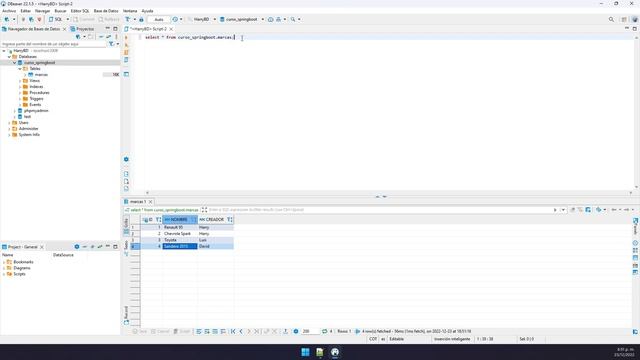The image size is (640, 360).
Task: Click the new connection plug icon
Action: [7, 19]
